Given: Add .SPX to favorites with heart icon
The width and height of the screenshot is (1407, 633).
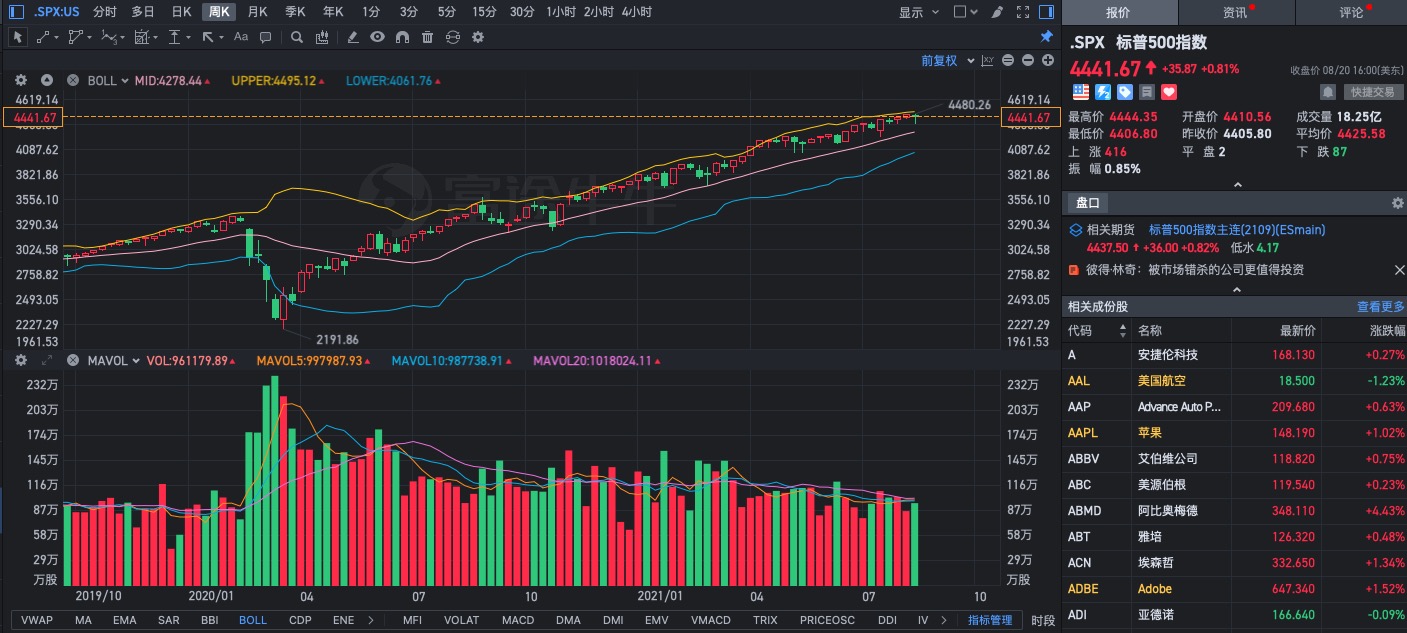Looking at the screenshot, I should (1169, 92).
